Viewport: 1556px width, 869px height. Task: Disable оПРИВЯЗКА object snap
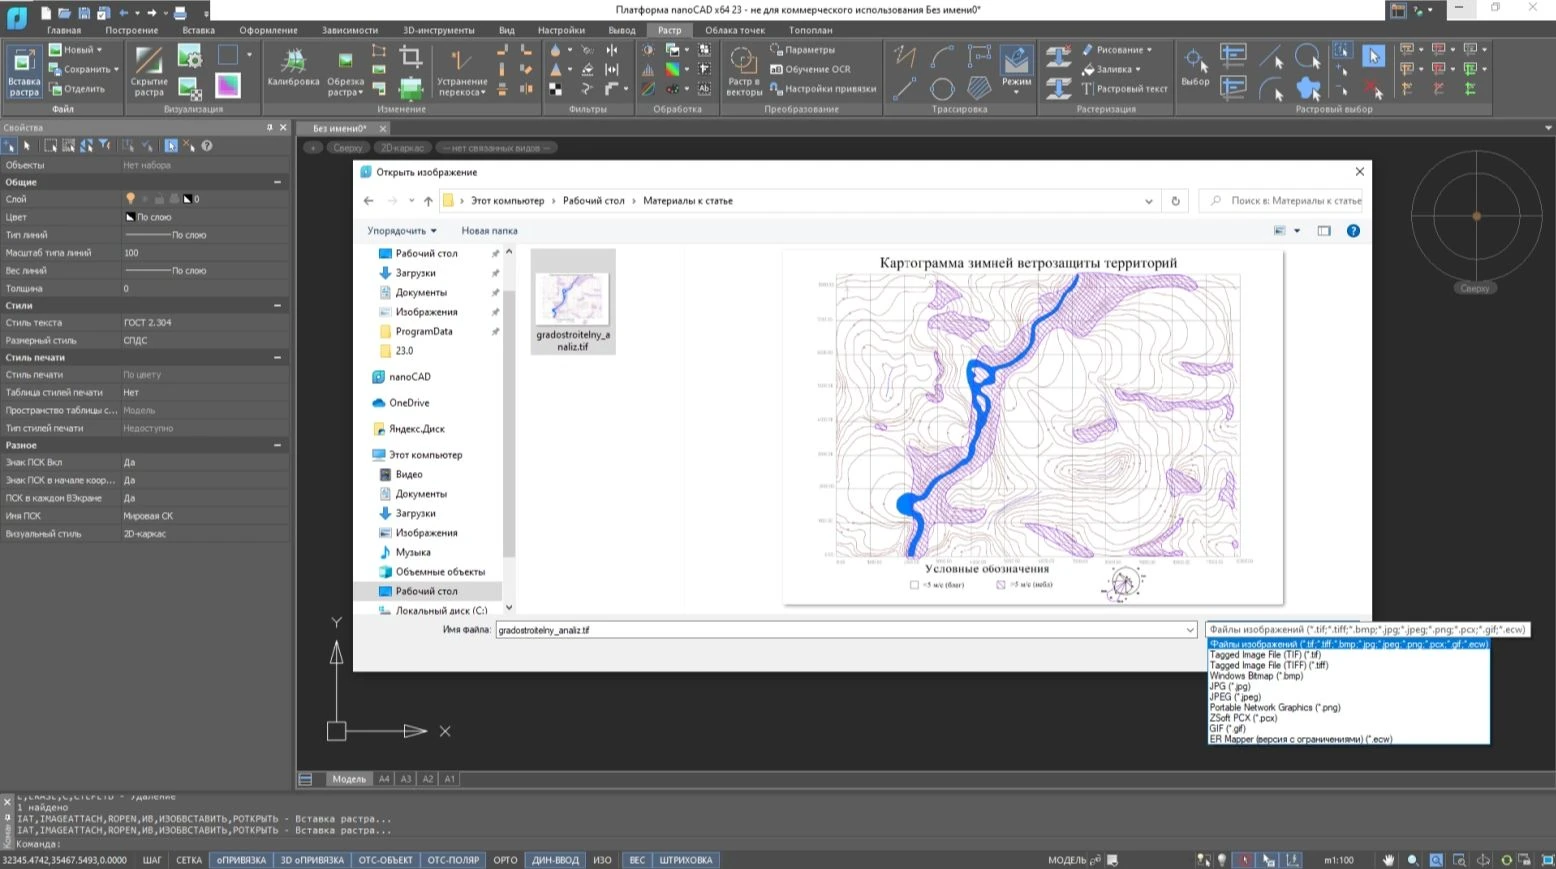click(x=241, y=860)
